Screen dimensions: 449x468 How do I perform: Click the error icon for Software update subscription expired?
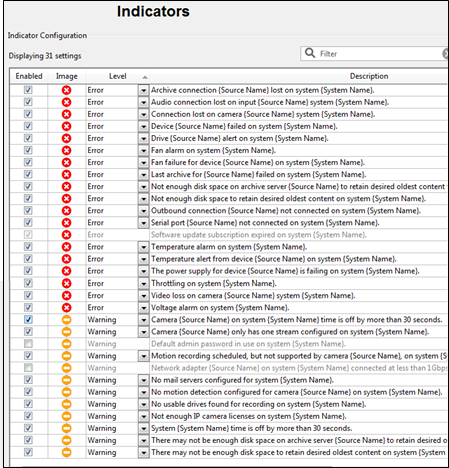pos(66,235)
